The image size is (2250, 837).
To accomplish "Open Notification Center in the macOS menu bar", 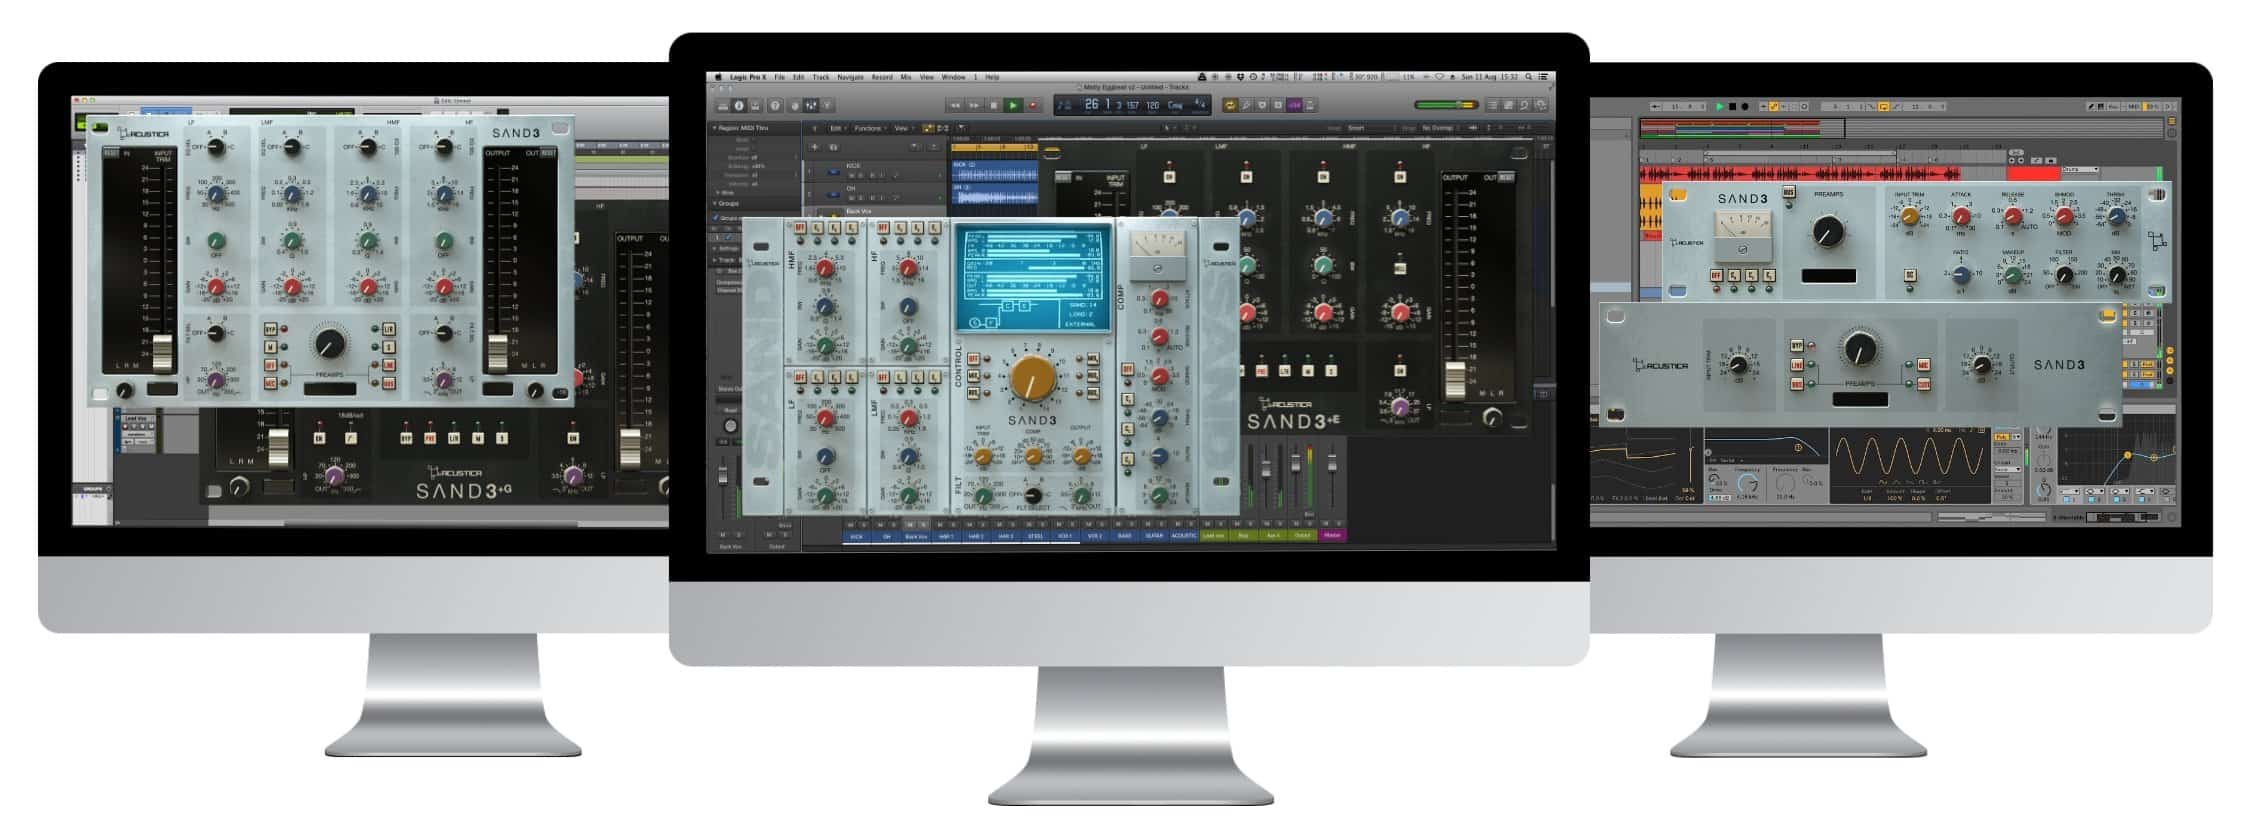I will pos(1544,77).
